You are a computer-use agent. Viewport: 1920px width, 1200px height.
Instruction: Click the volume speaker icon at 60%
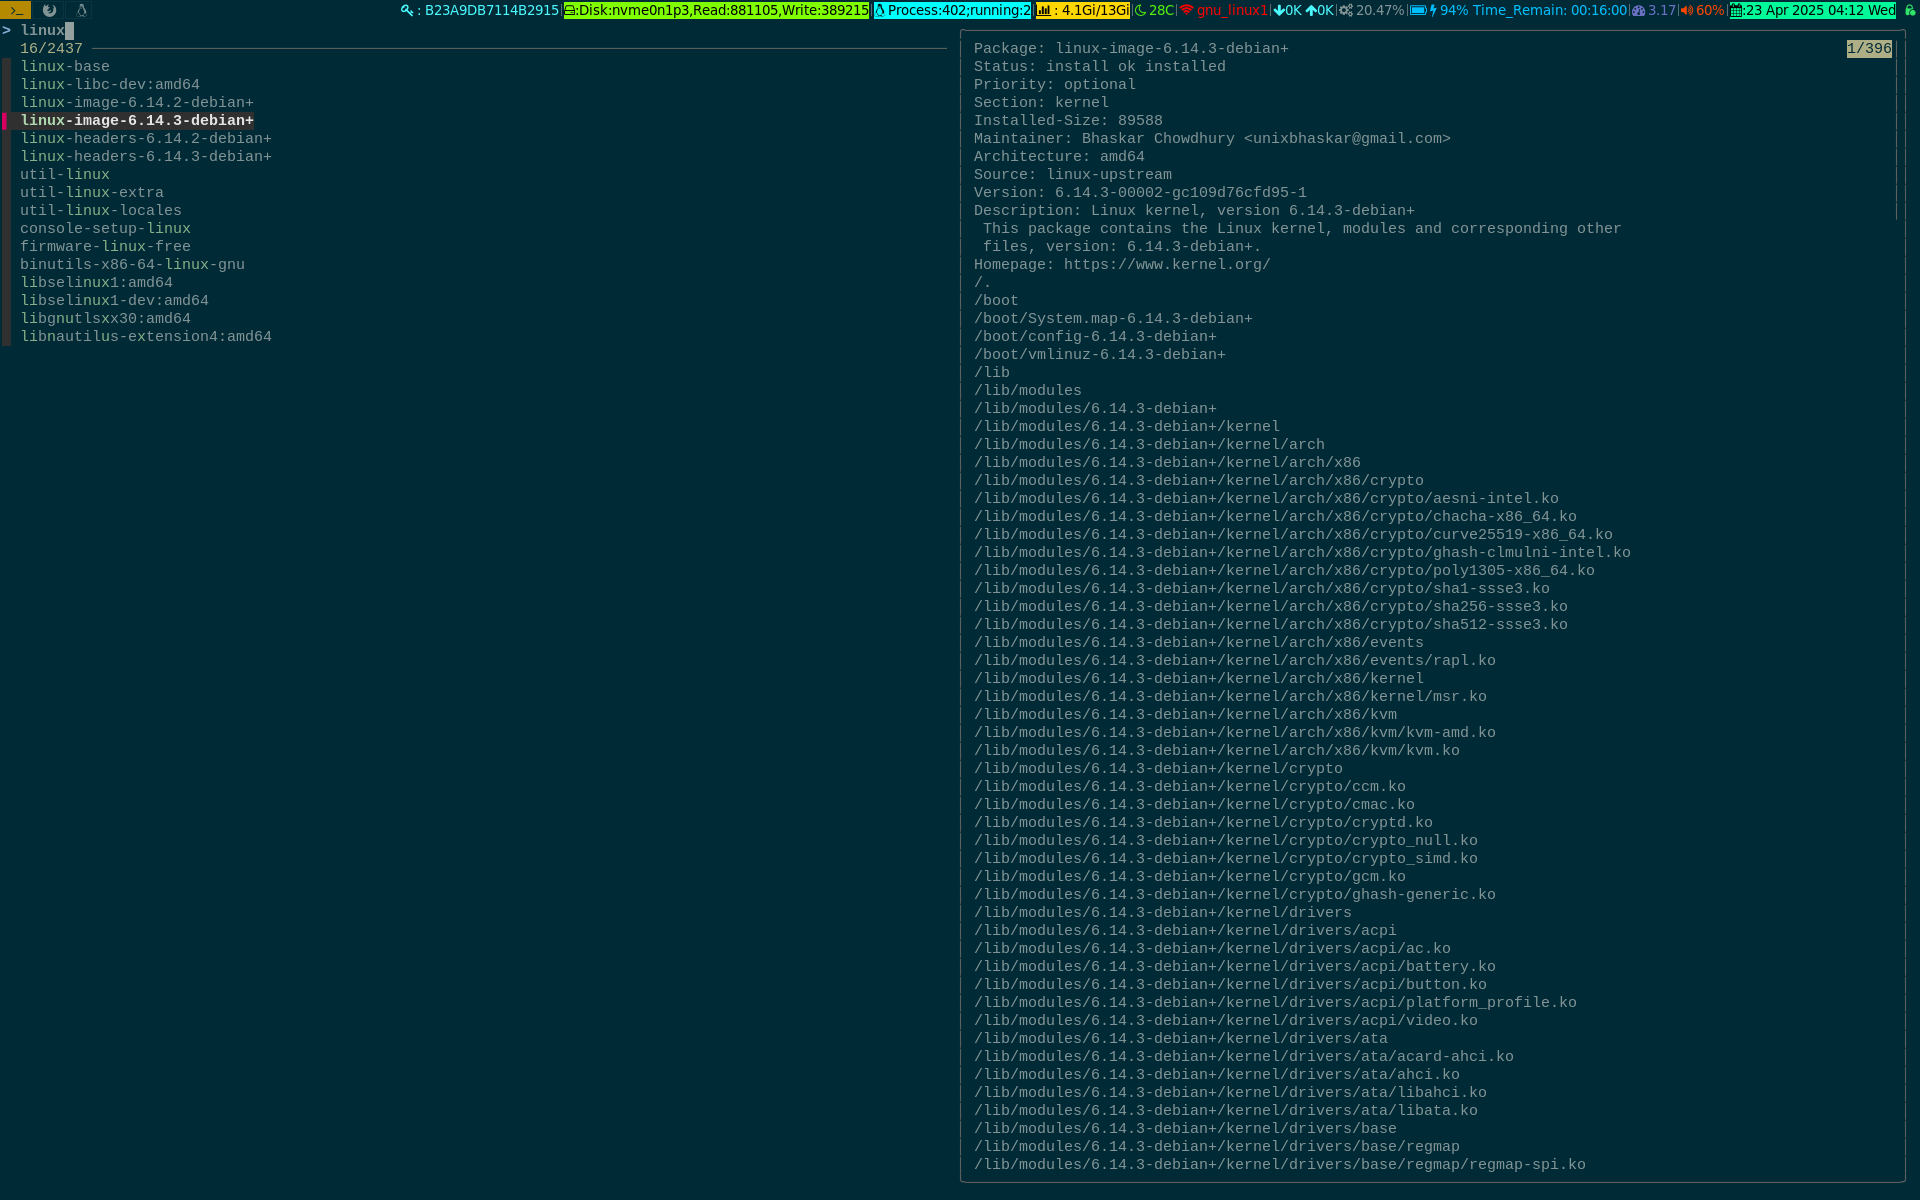1687,10
